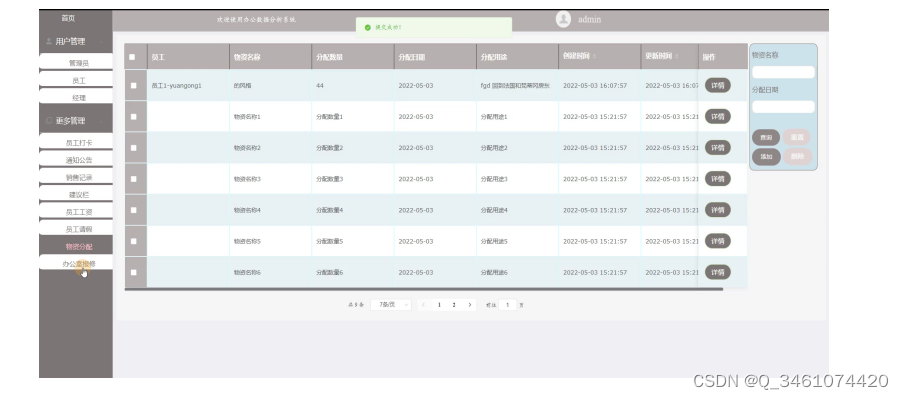Open the 员工请假 menu item
The image size is (904, 399).
tap(76, 229)
